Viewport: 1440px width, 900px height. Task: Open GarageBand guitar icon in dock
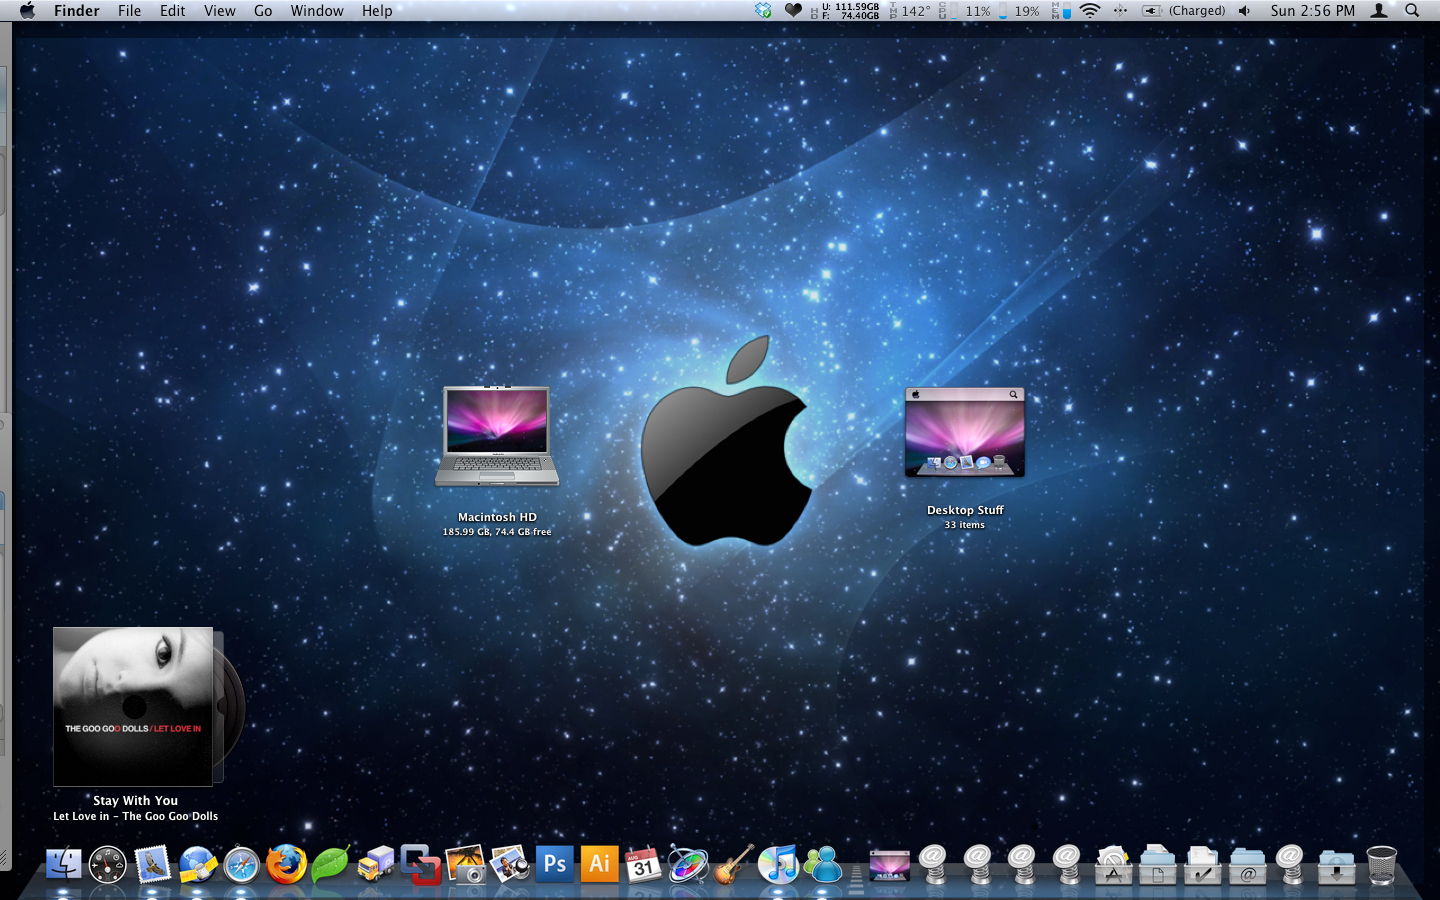[x=733, y=864]
